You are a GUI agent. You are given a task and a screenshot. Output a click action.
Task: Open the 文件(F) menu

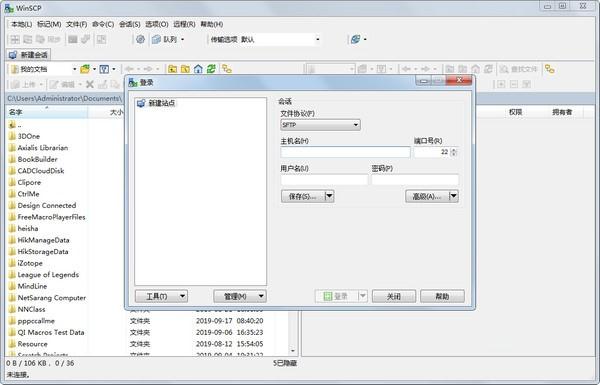[77, 24]
